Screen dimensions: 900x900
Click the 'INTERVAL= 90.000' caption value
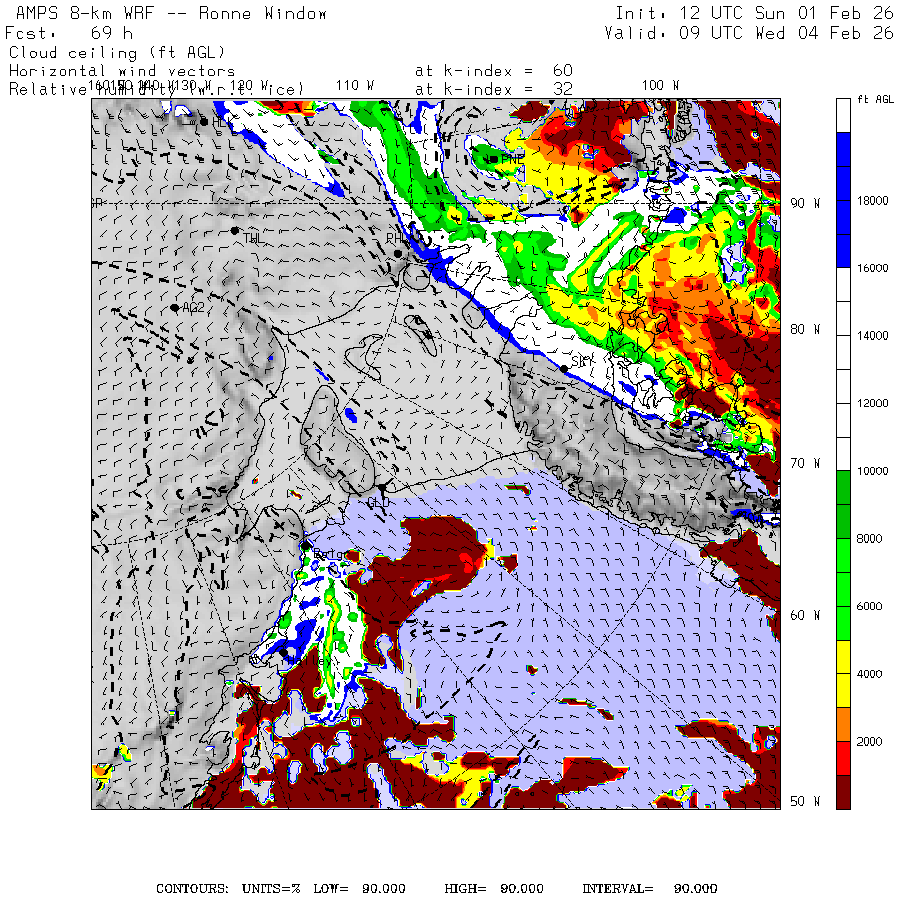pyautogui.click(x=650, y=889)
